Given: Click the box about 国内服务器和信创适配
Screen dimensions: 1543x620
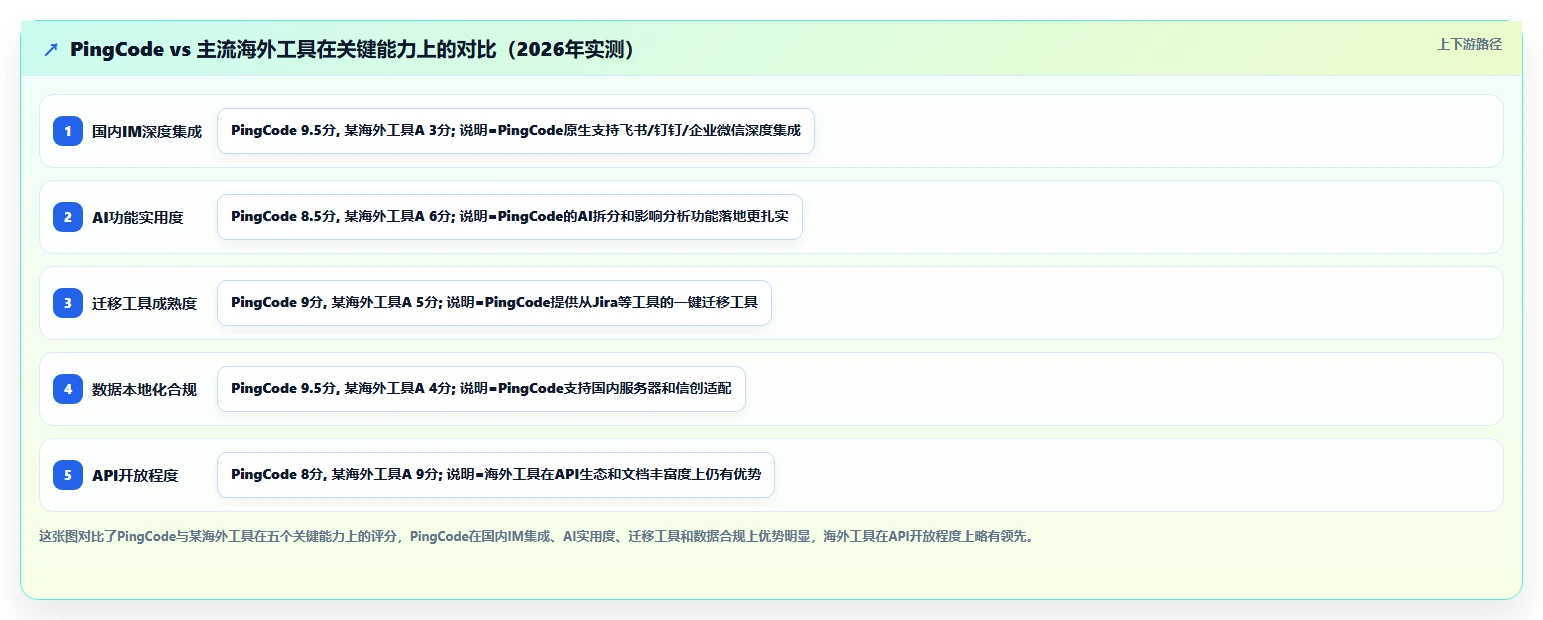Looking at the screenshot, I should [x=481, y=389].
